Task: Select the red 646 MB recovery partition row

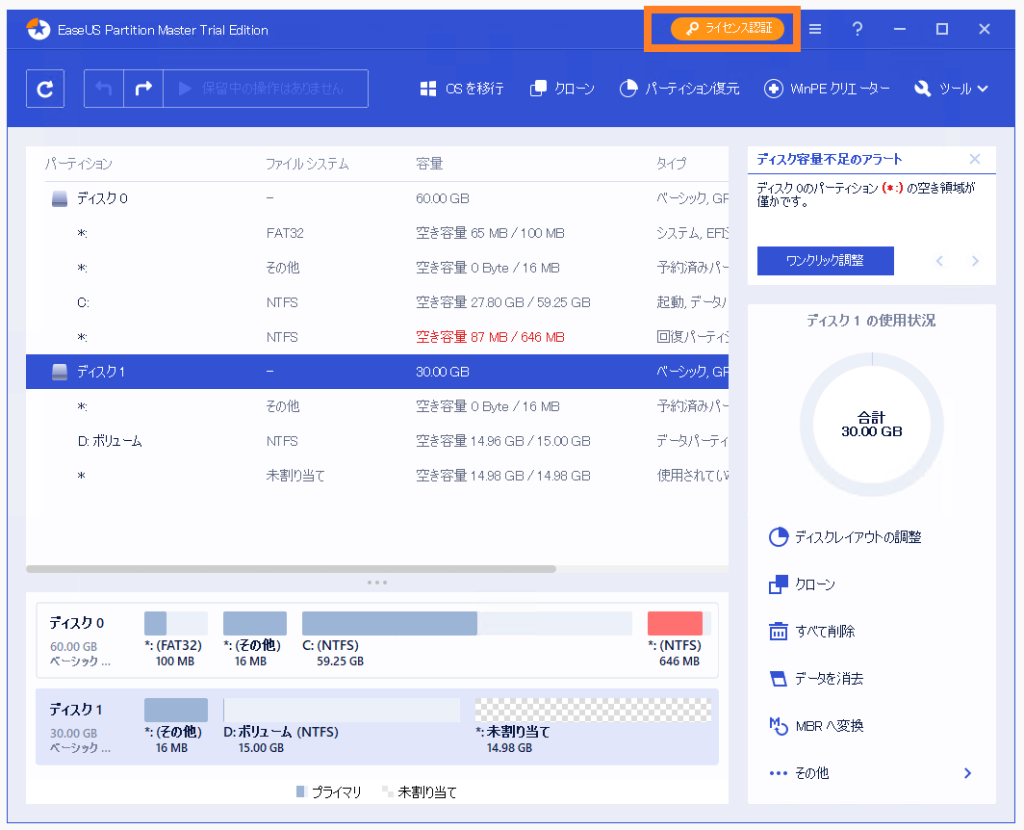Action: tap(377, 337)
